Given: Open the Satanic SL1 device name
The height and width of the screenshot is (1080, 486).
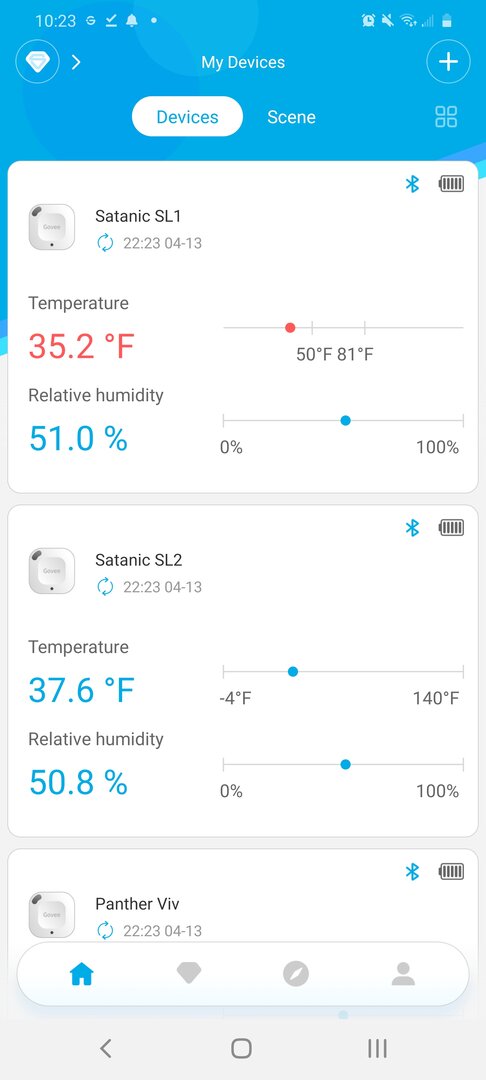Looking at the screenshot, I should pos(138,216).
